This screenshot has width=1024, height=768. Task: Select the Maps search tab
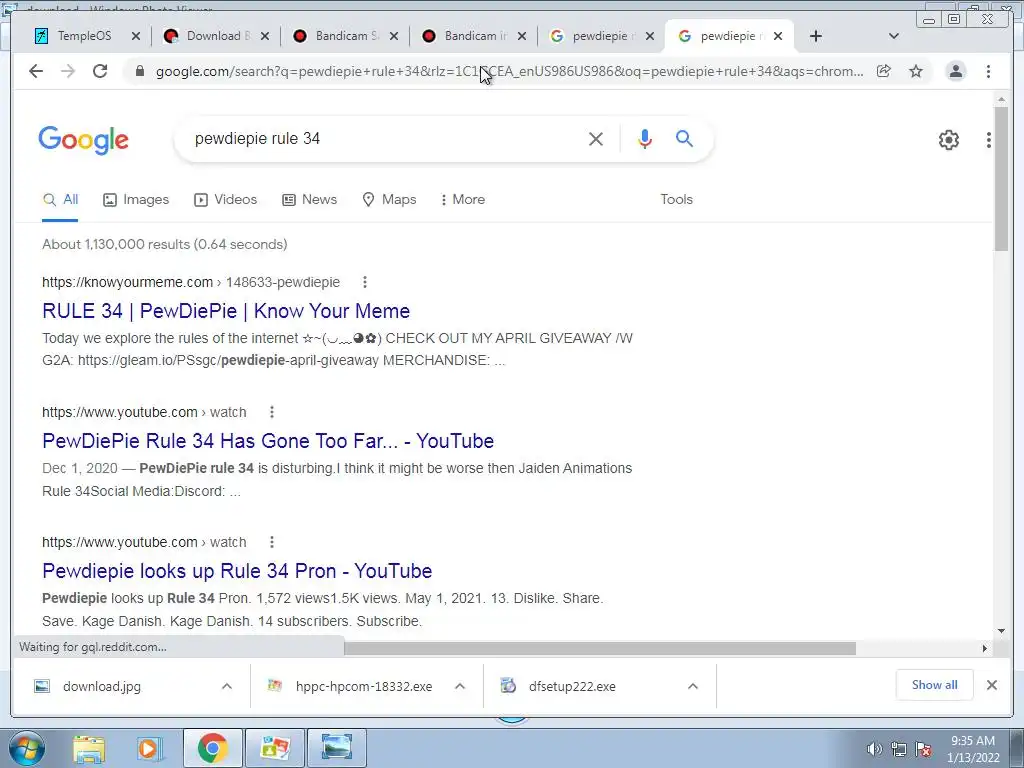389,199
